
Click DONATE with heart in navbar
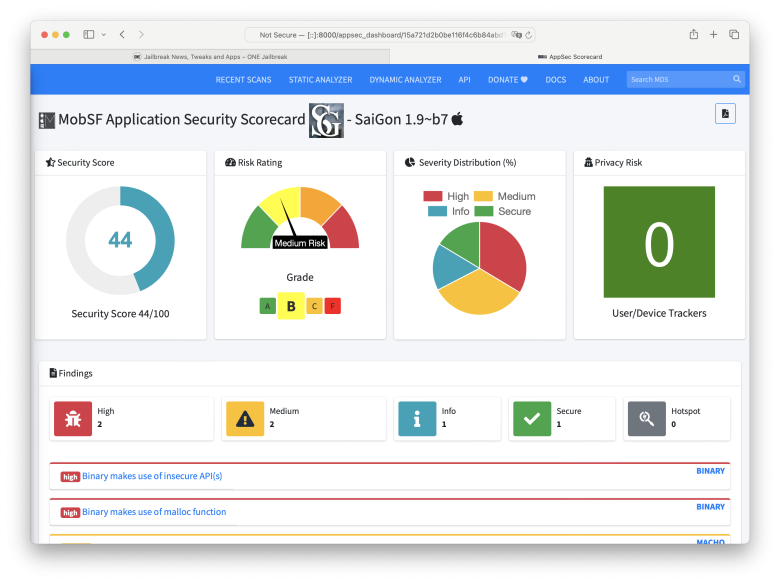tap(507, 80)
